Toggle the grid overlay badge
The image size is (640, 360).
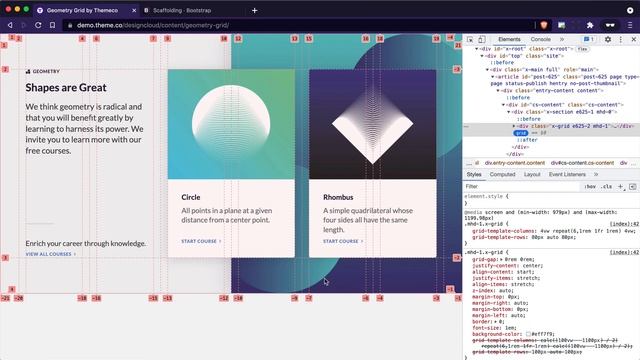[x=520, y=133]
